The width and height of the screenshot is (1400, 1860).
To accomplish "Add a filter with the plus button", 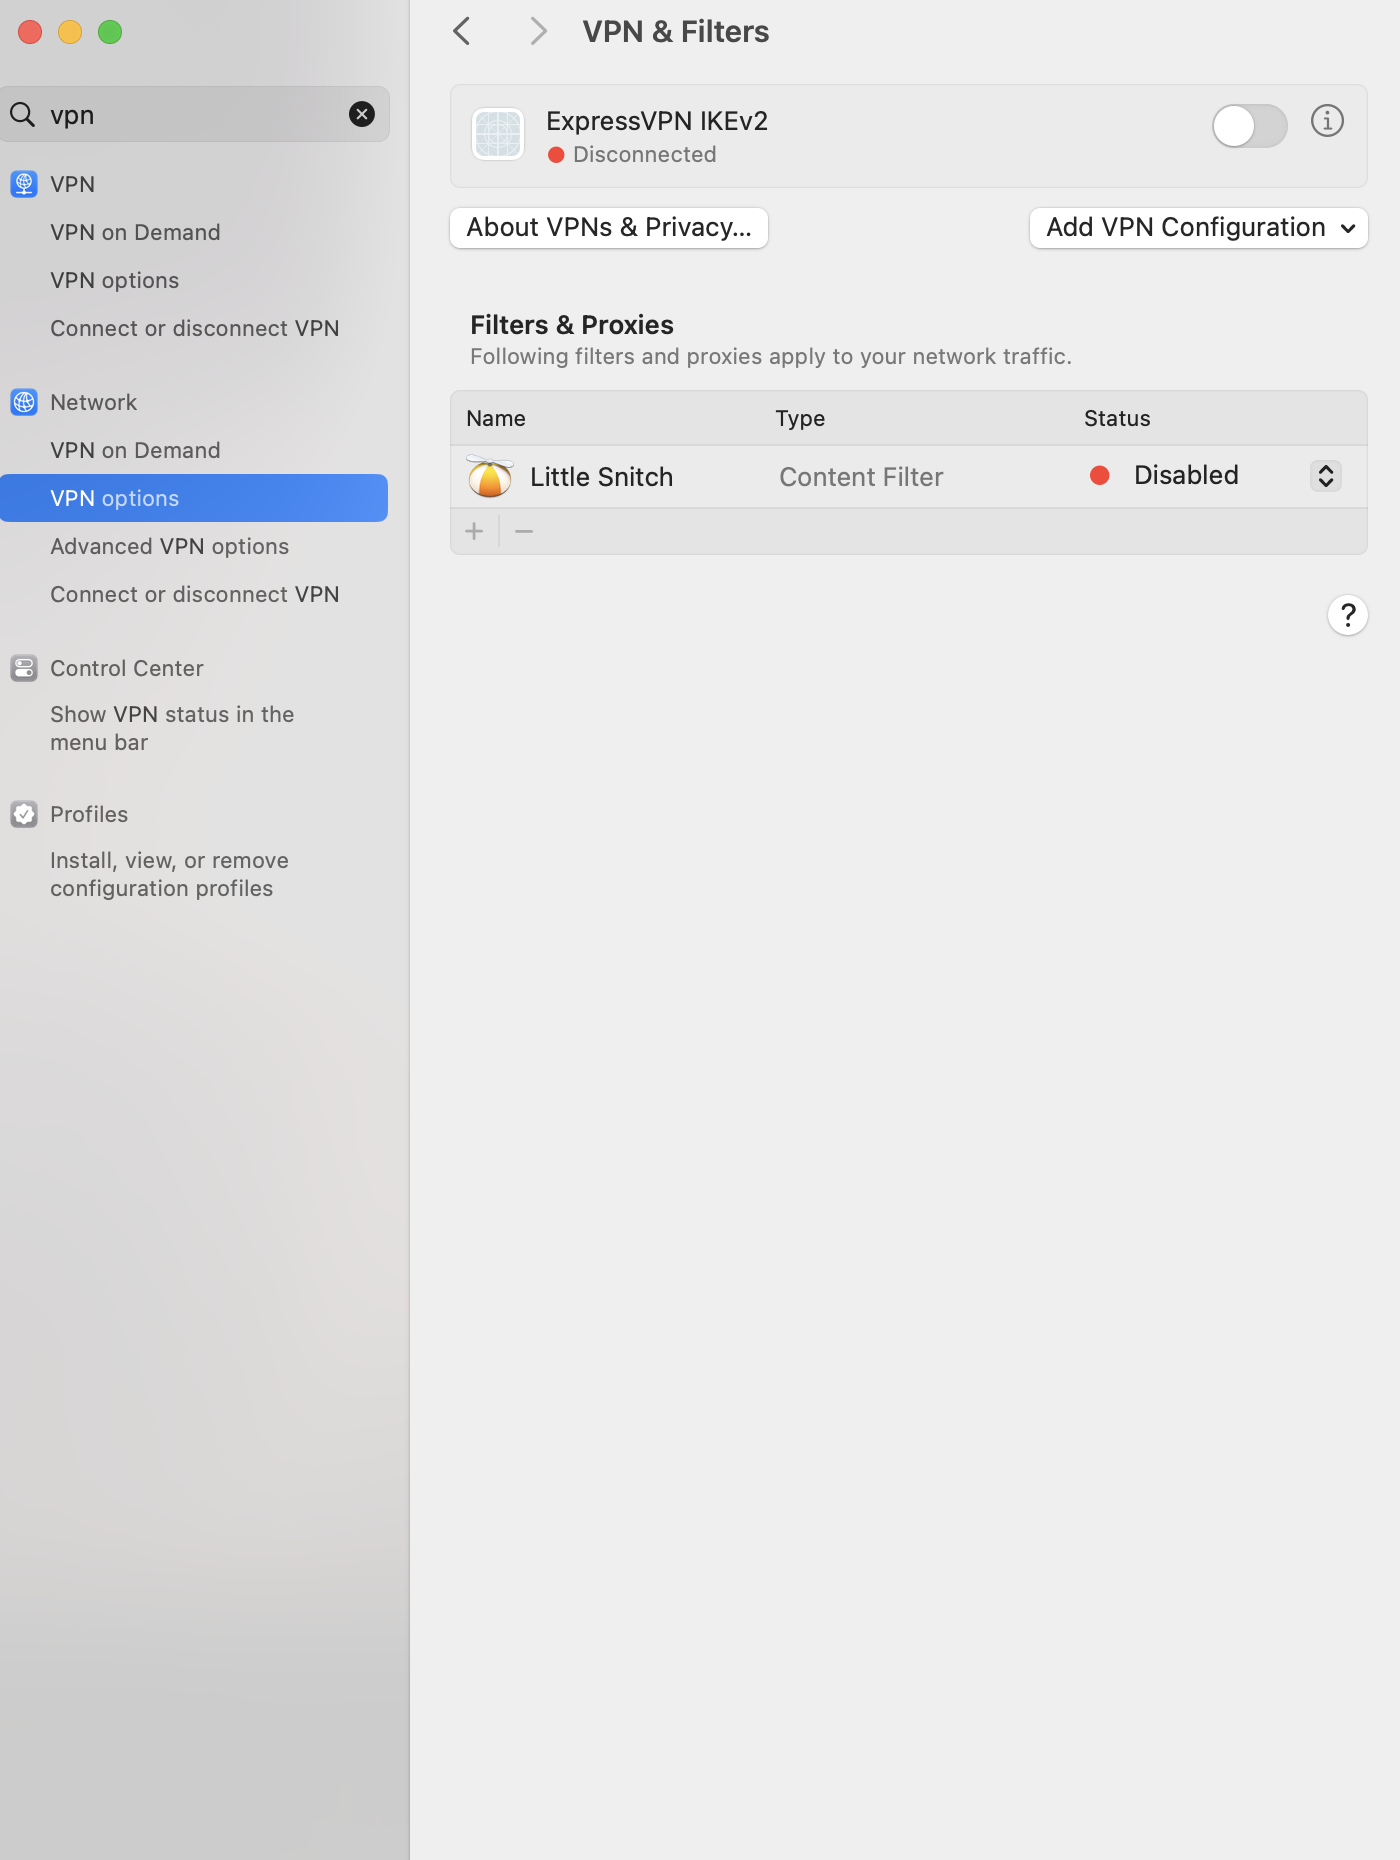I will click(x=475, y=531).
